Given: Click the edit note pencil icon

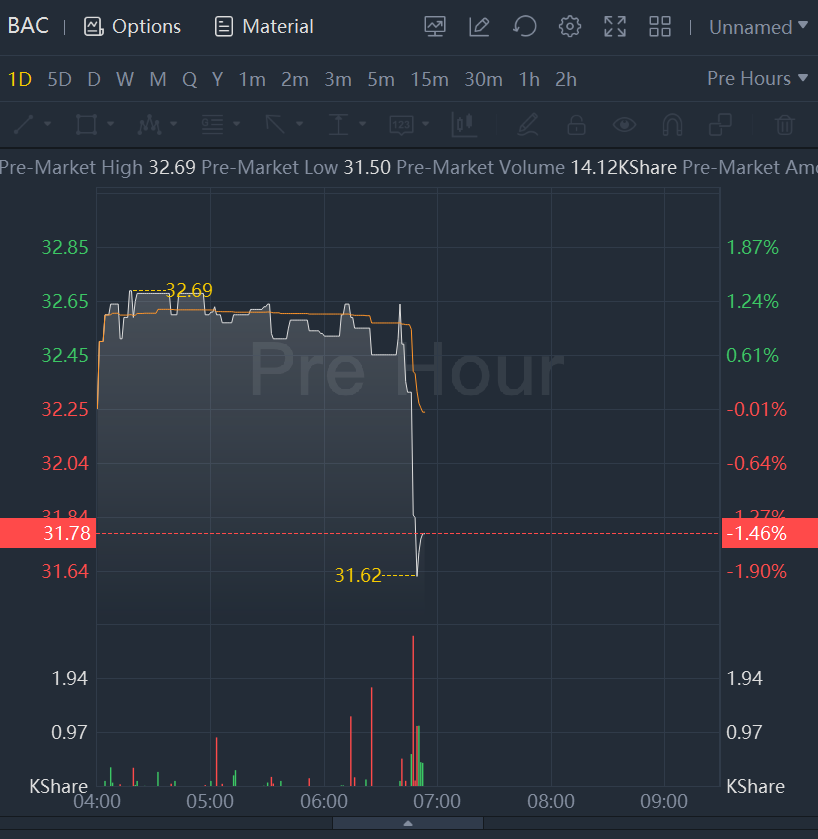Looking at the screenshot, I should click(x=480, y=27).
